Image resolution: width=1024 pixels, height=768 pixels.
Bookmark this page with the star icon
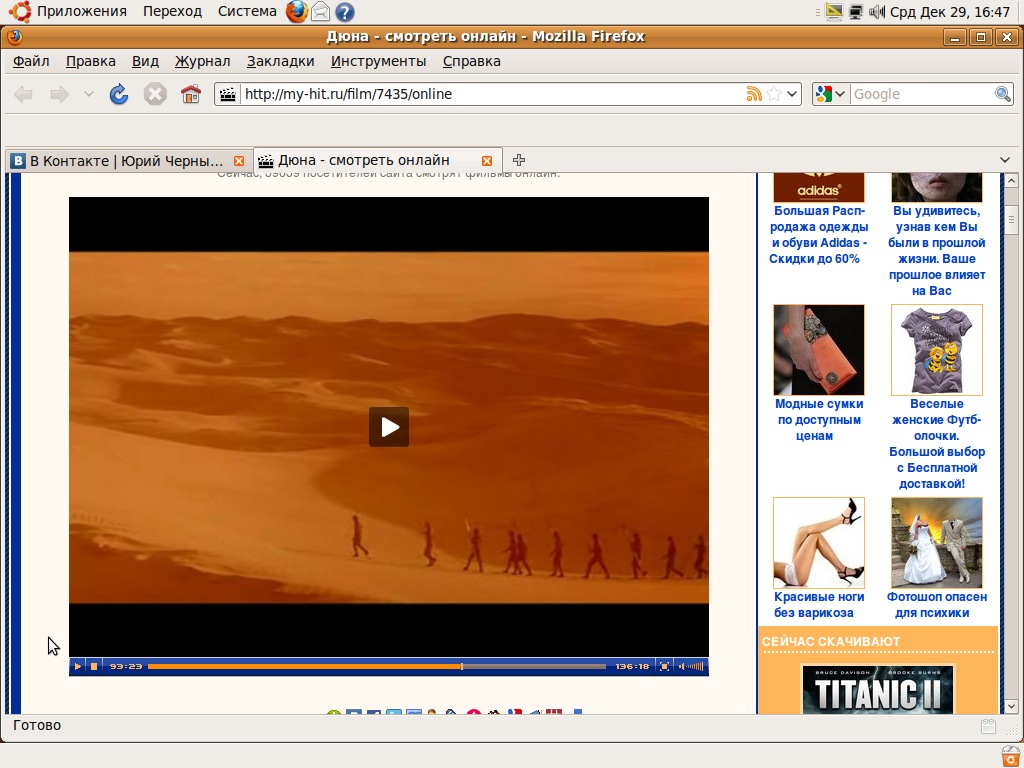(x=773, y=94)
